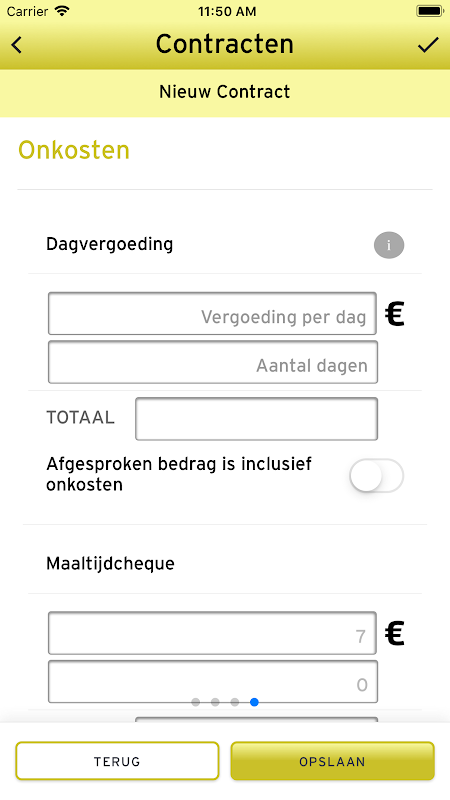Image resolution: width=450 pixels, height=800 pixels.
Task: Tap the euro symbol under Maaltijdcheque
Action: coord(394,634)
